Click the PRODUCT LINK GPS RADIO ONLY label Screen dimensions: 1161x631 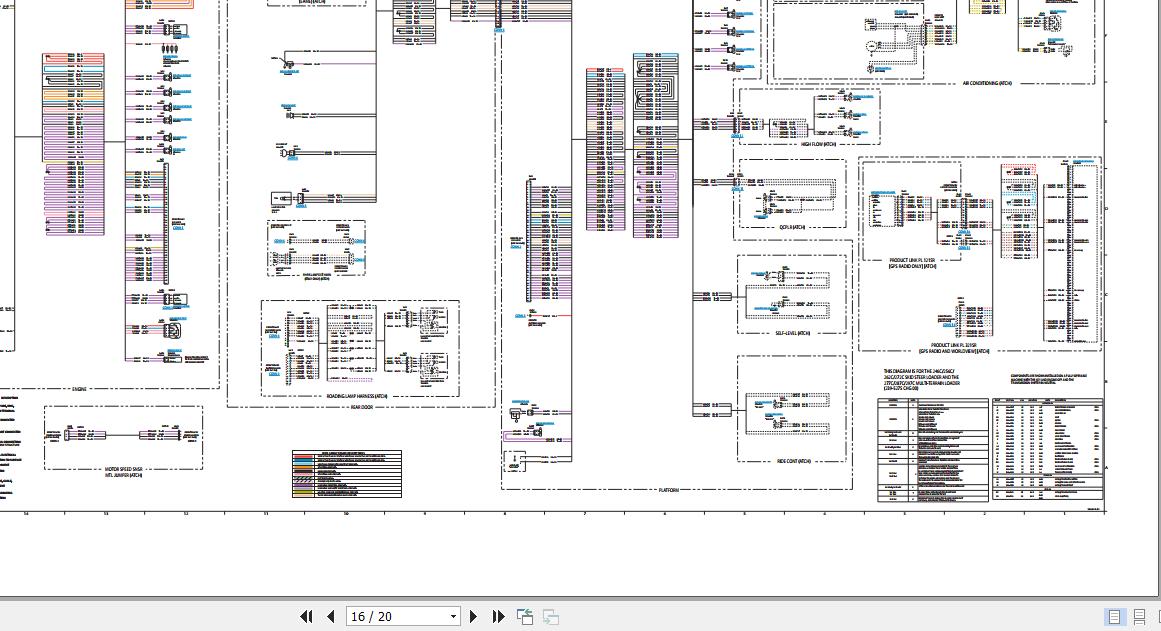pos(912,263)
